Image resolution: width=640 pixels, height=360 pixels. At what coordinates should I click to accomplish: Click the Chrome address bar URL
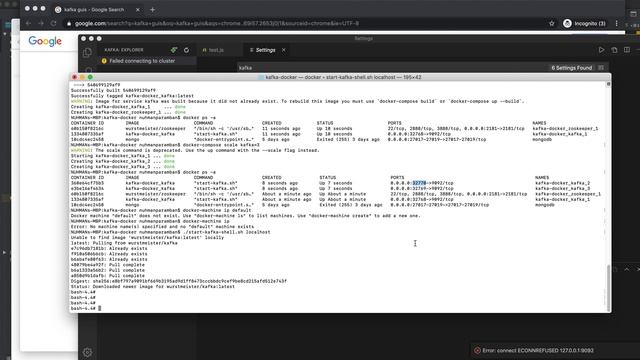217,24
